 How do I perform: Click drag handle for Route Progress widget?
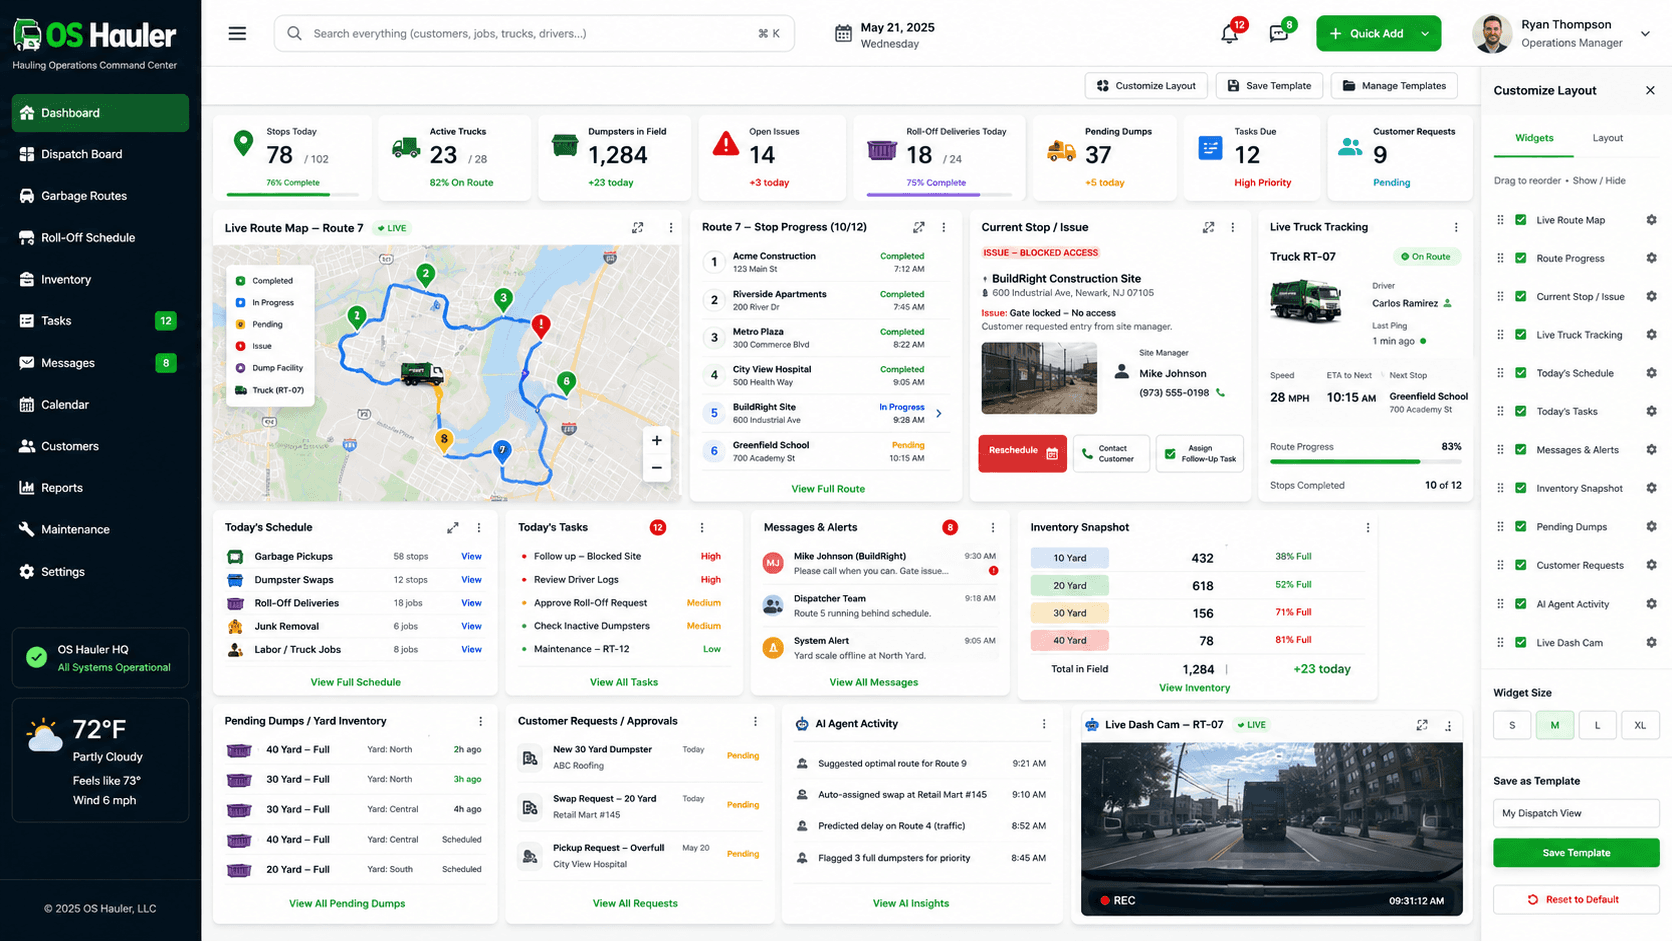tap(1500, 258)
